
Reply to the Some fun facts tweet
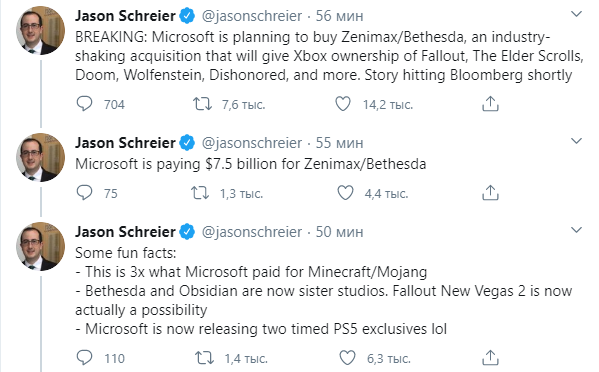click(x=84, y=358)
